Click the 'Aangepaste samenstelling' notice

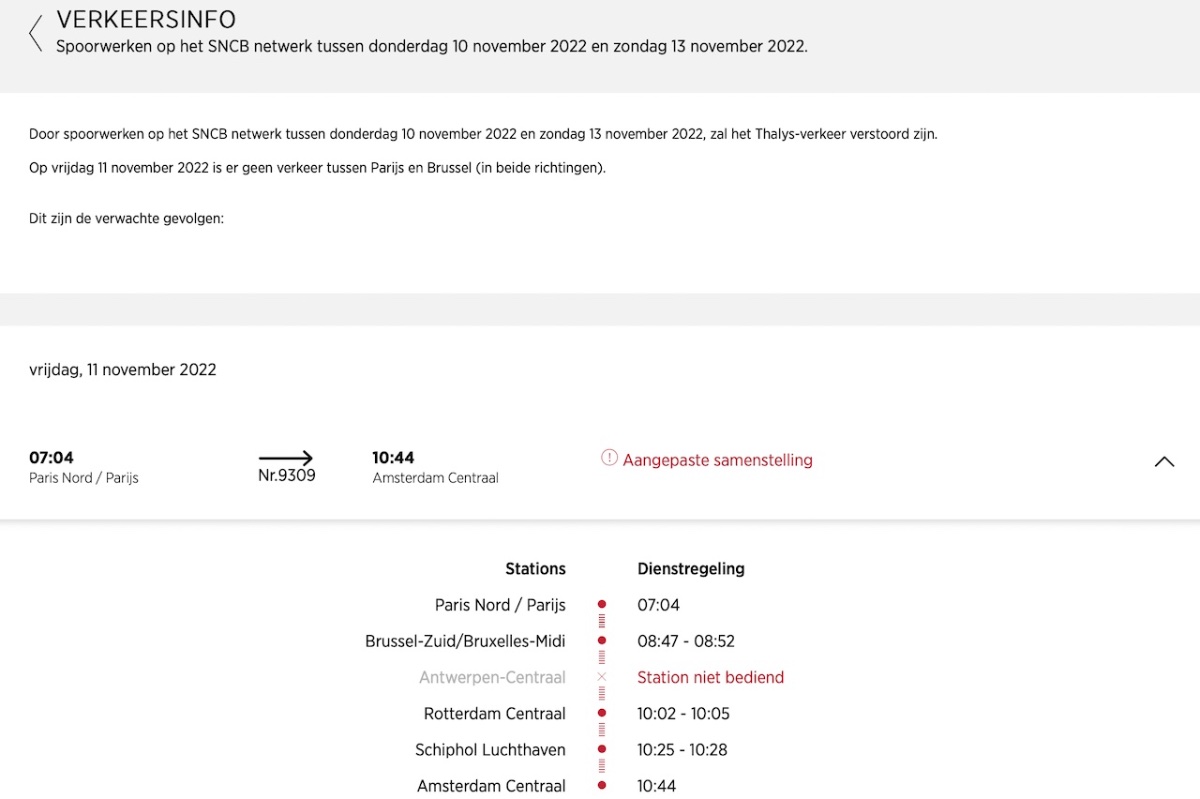(717, 461)
